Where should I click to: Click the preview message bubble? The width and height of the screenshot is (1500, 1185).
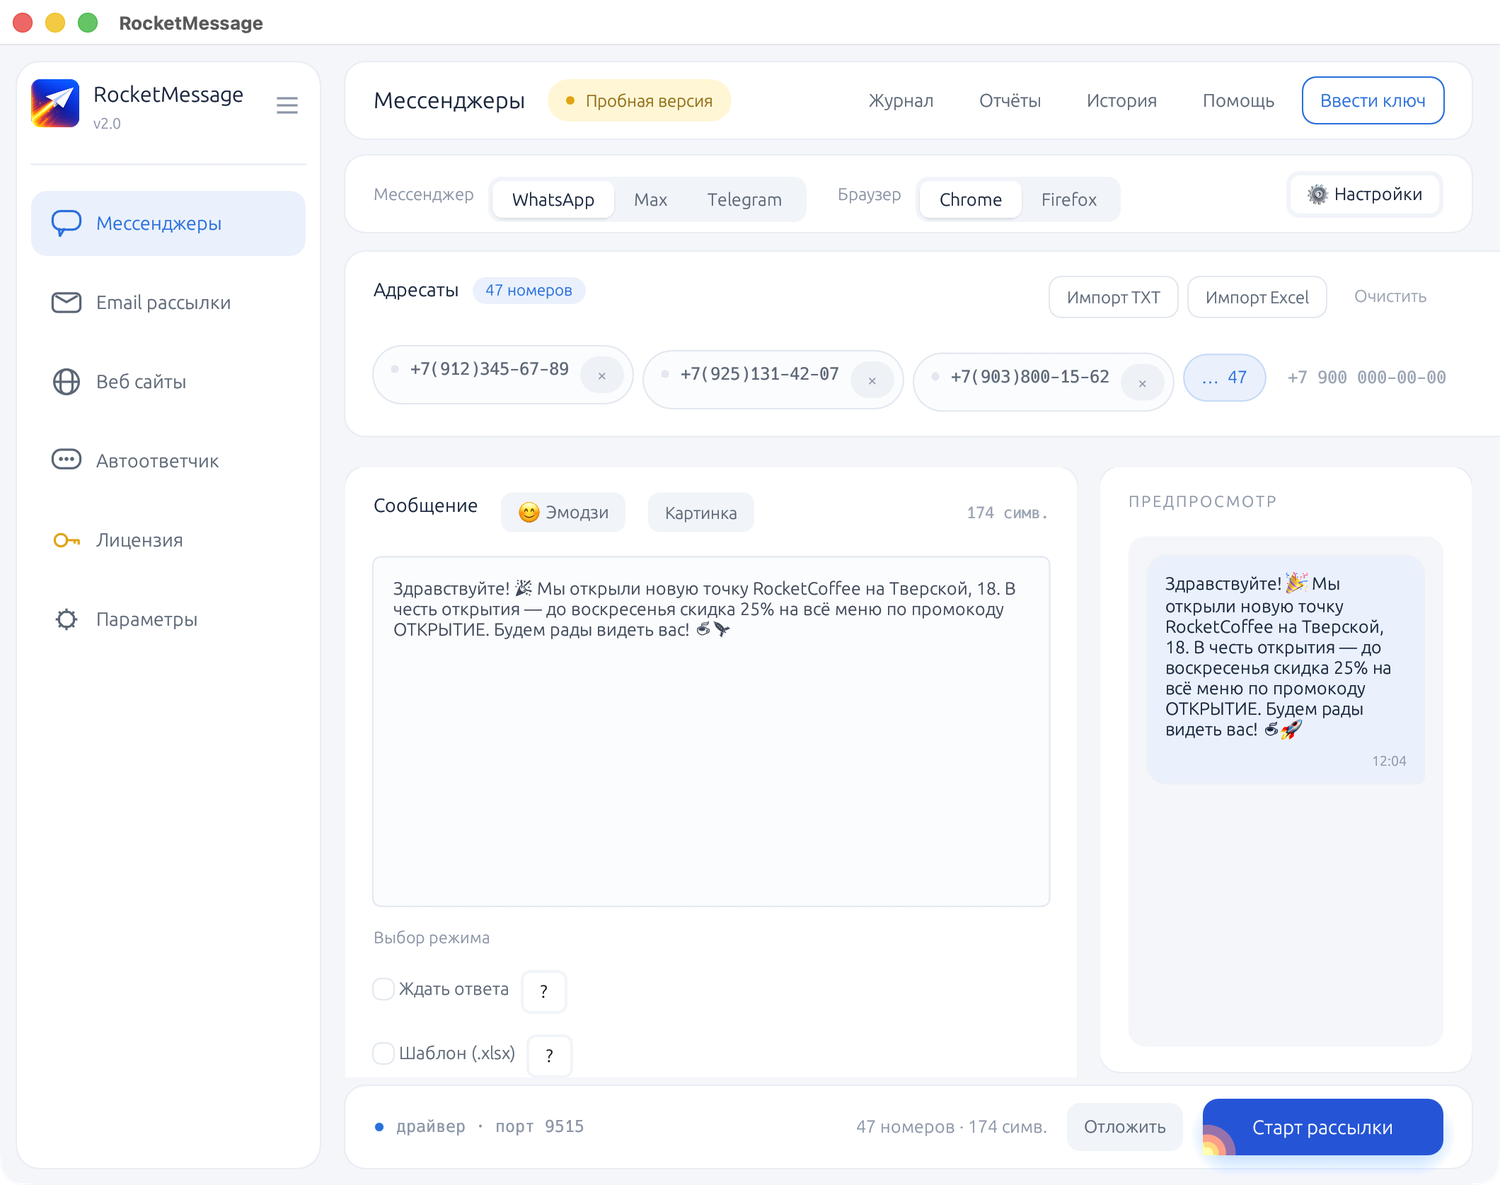coord(1285,669)
